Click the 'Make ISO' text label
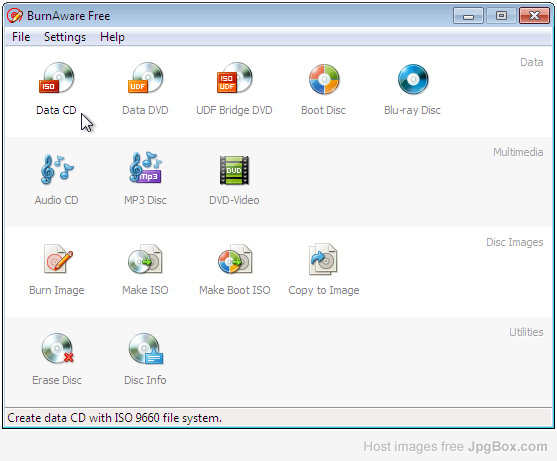Screen dimensions: 557x461 (145, 290)
